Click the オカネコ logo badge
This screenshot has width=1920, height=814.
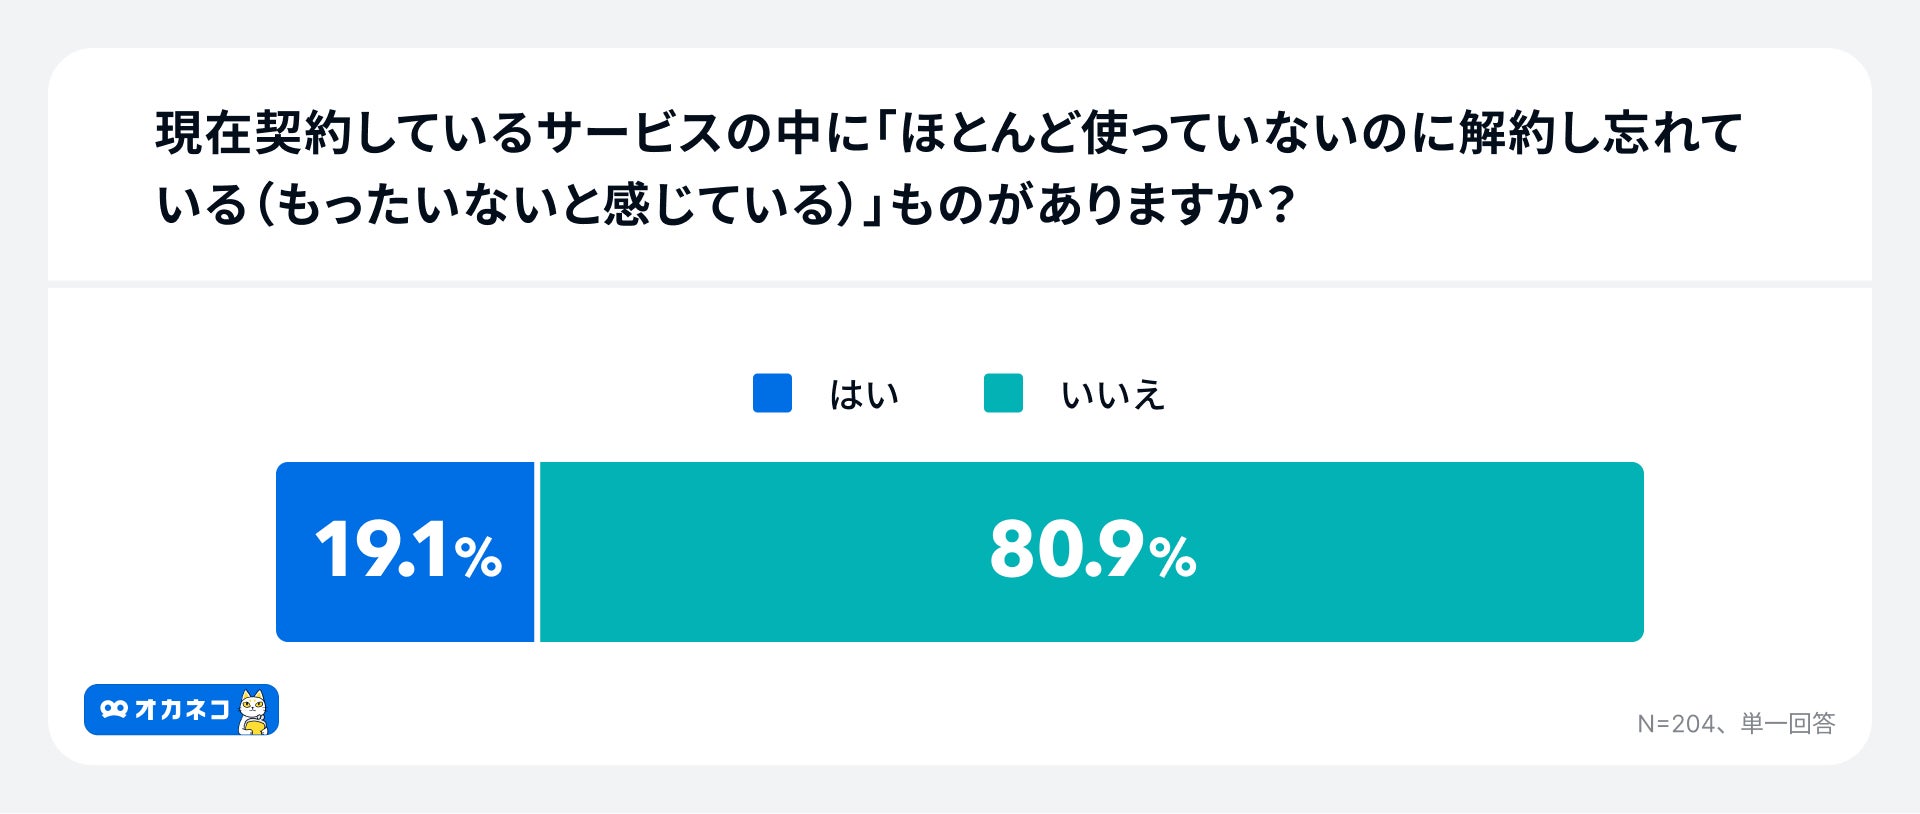pyautogui.click(x=181, y=710)
